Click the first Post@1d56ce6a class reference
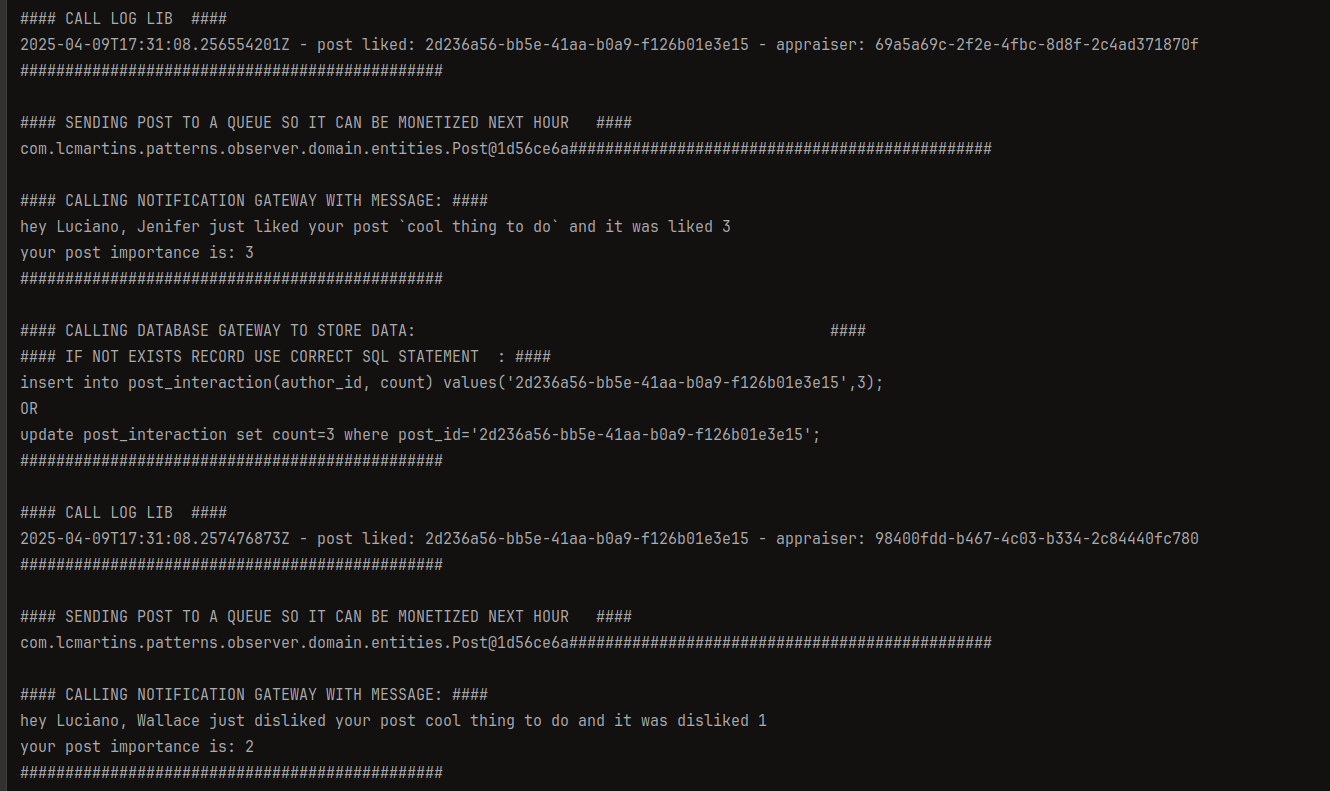 coord(295,148)
